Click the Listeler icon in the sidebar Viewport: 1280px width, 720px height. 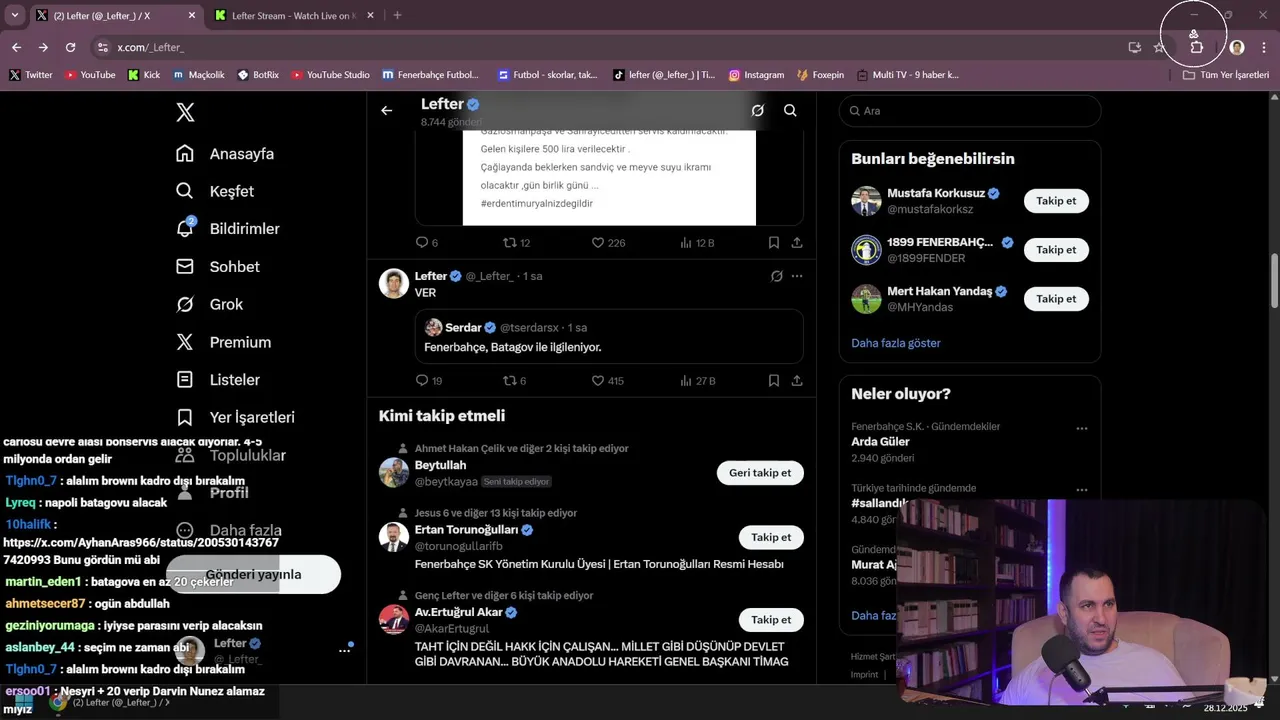tap(185, 380)
